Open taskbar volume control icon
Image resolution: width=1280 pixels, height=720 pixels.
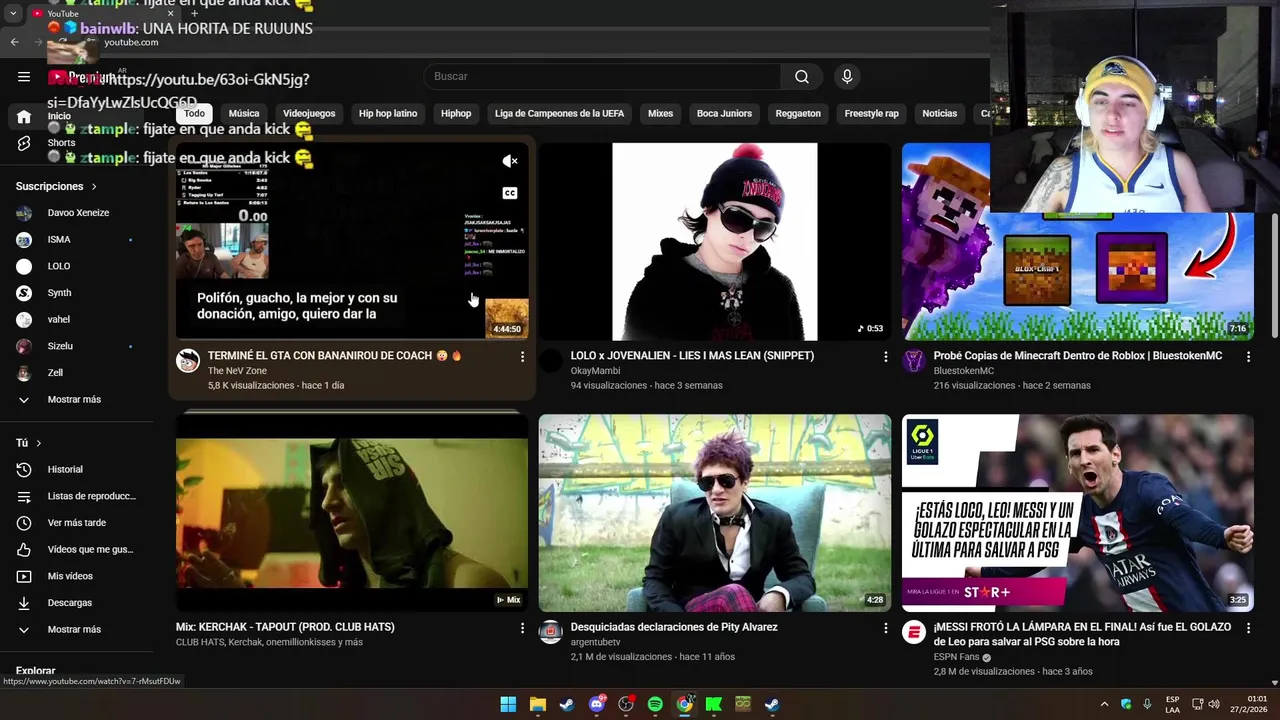coord(1214,704)
